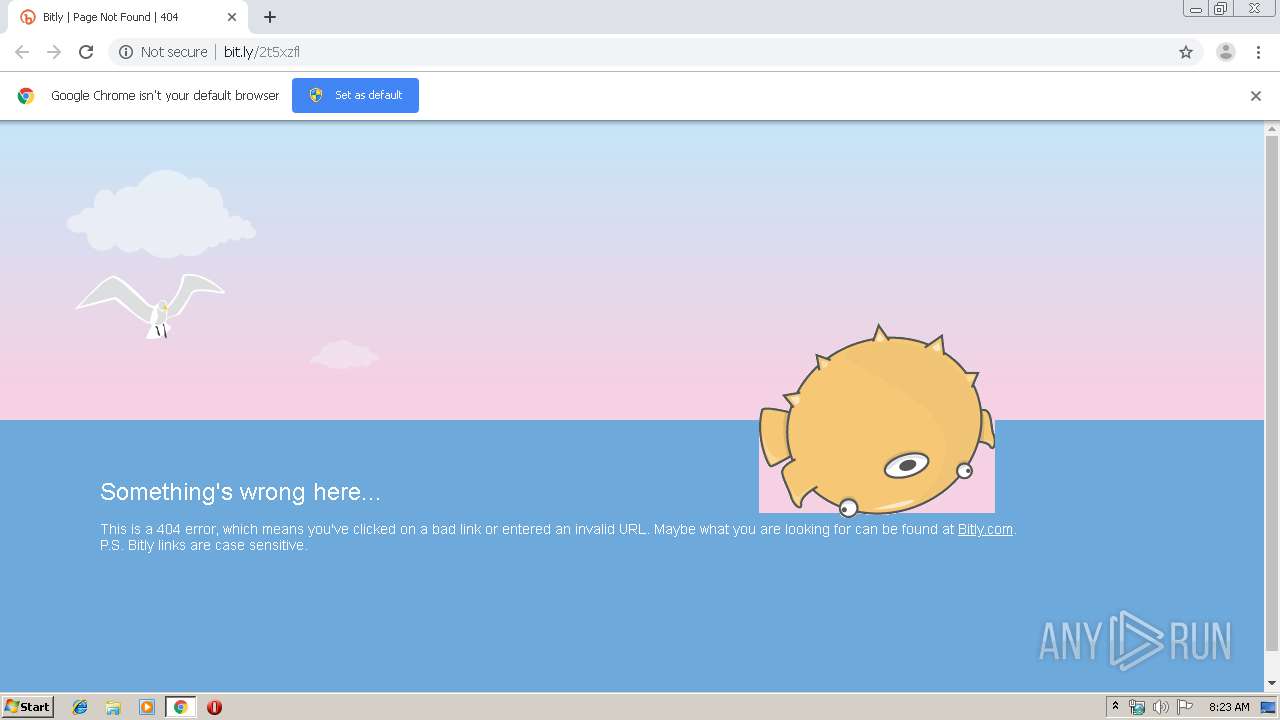Open a new tab with plus button
Viewport: 1280px width, 720px height.
click(270, 17)
